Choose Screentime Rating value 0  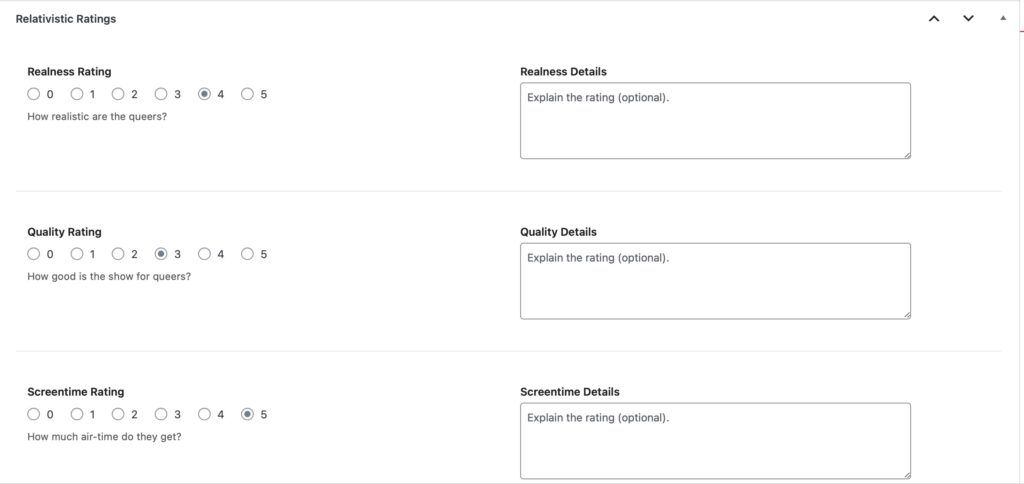pos(34,414)
